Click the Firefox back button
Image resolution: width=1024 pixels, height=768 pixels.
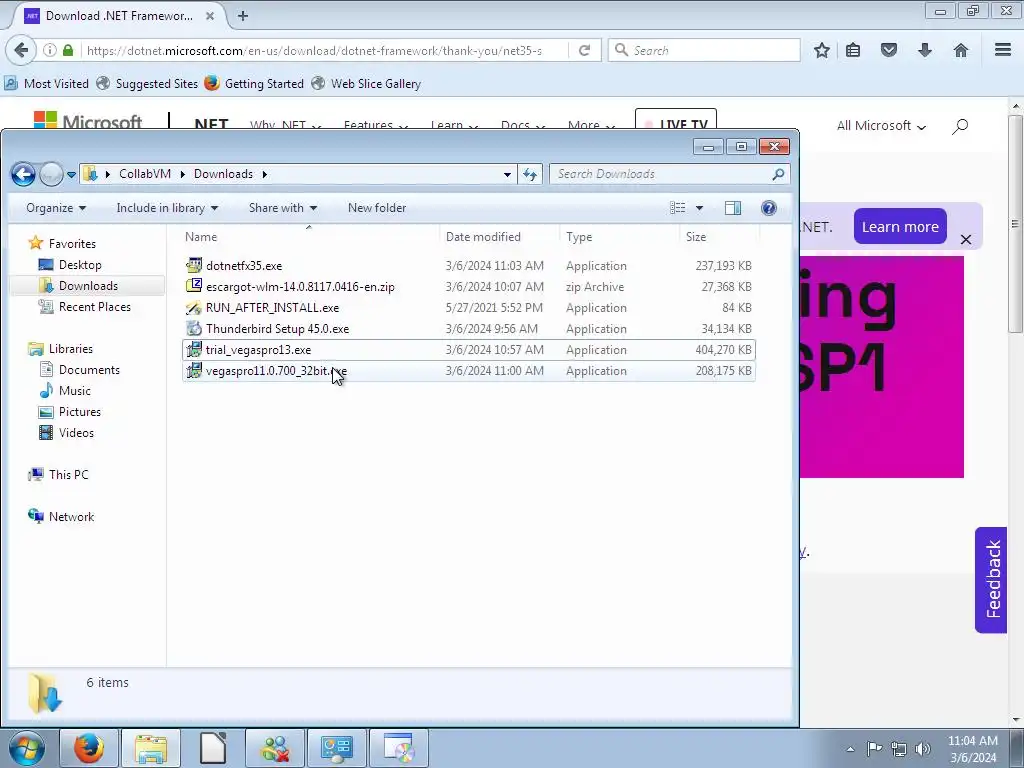(21, 50)
